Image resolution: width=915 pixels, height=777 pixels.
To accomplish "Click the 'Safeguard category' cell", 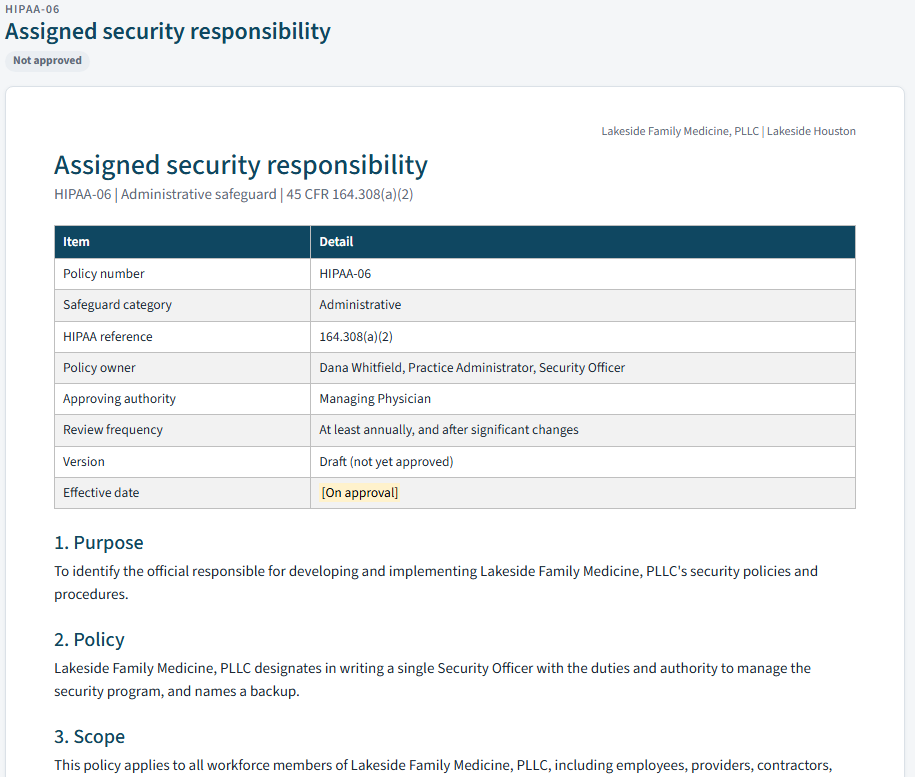I will (x=183, y=305).
